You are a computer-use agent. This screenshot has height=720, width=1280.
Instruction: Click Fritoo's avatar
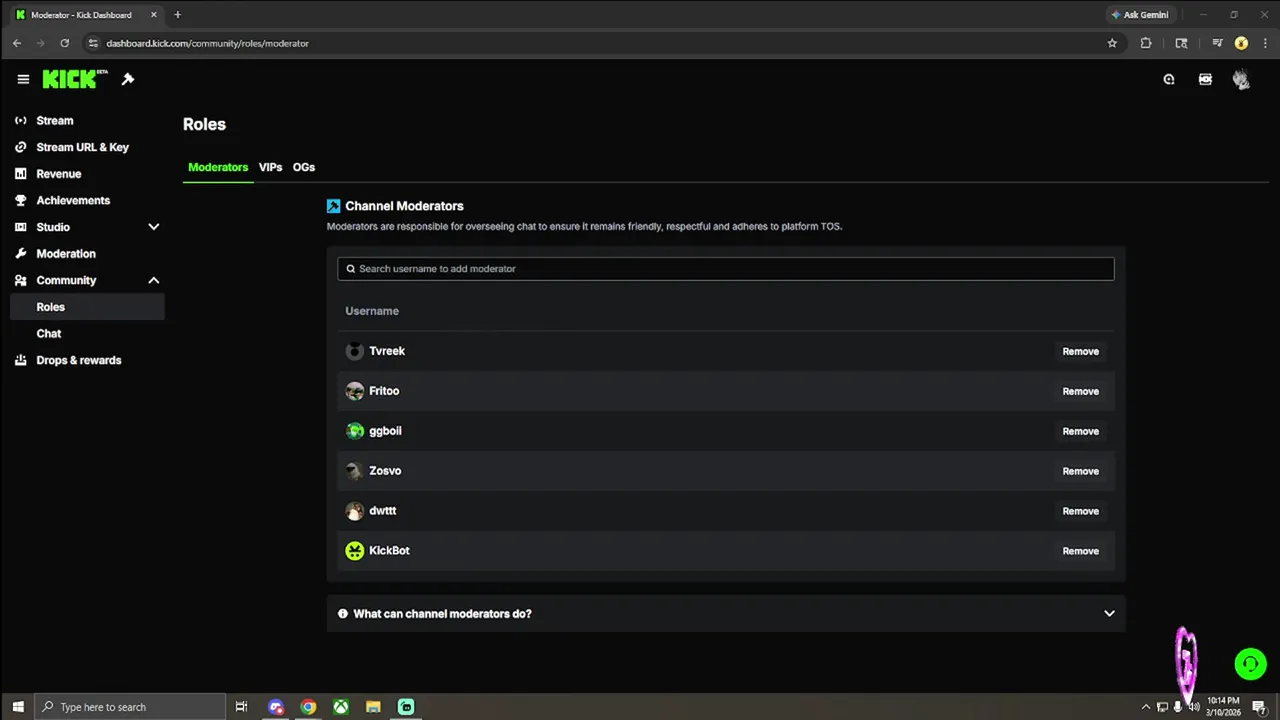355,391
